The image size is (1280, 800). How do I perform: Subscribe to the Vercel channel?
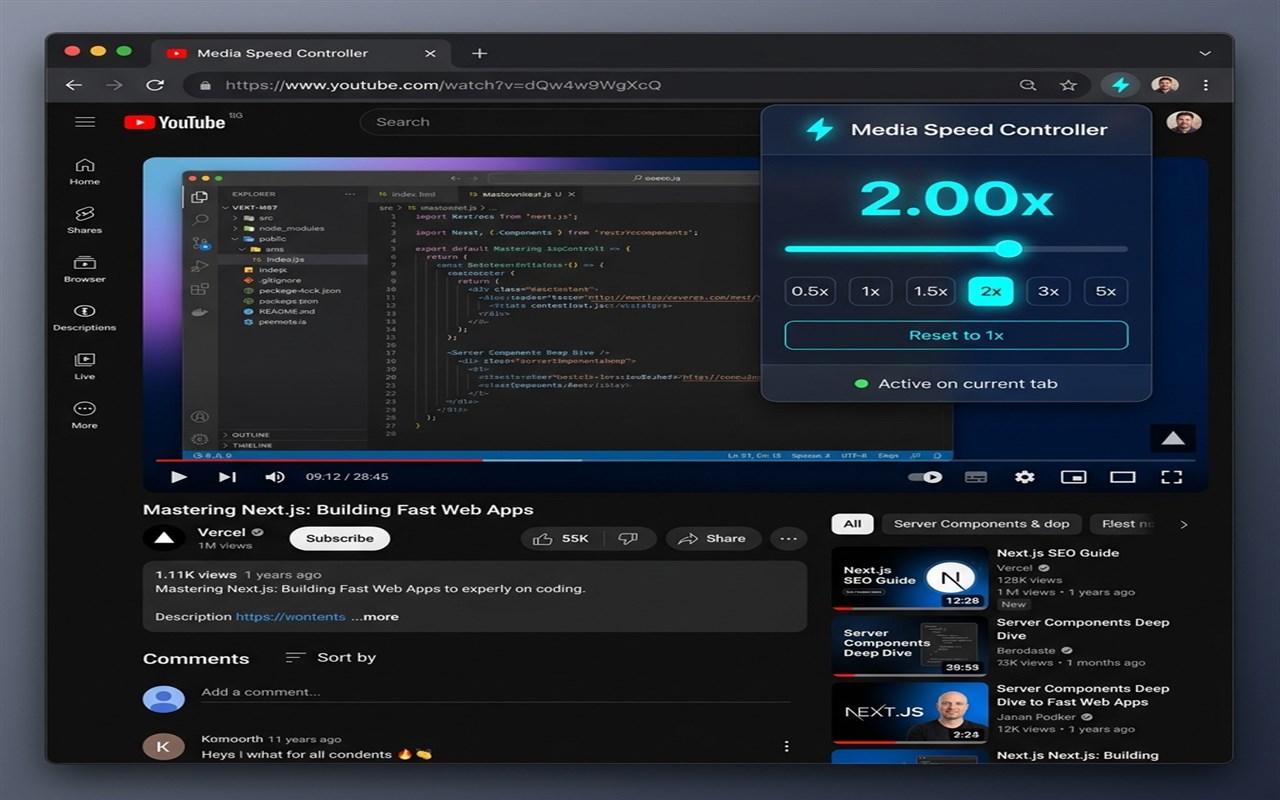(340, 538)
